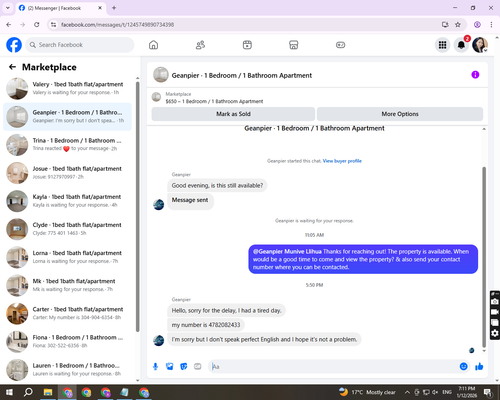Open the Watch video icon

tap(247, 45)
